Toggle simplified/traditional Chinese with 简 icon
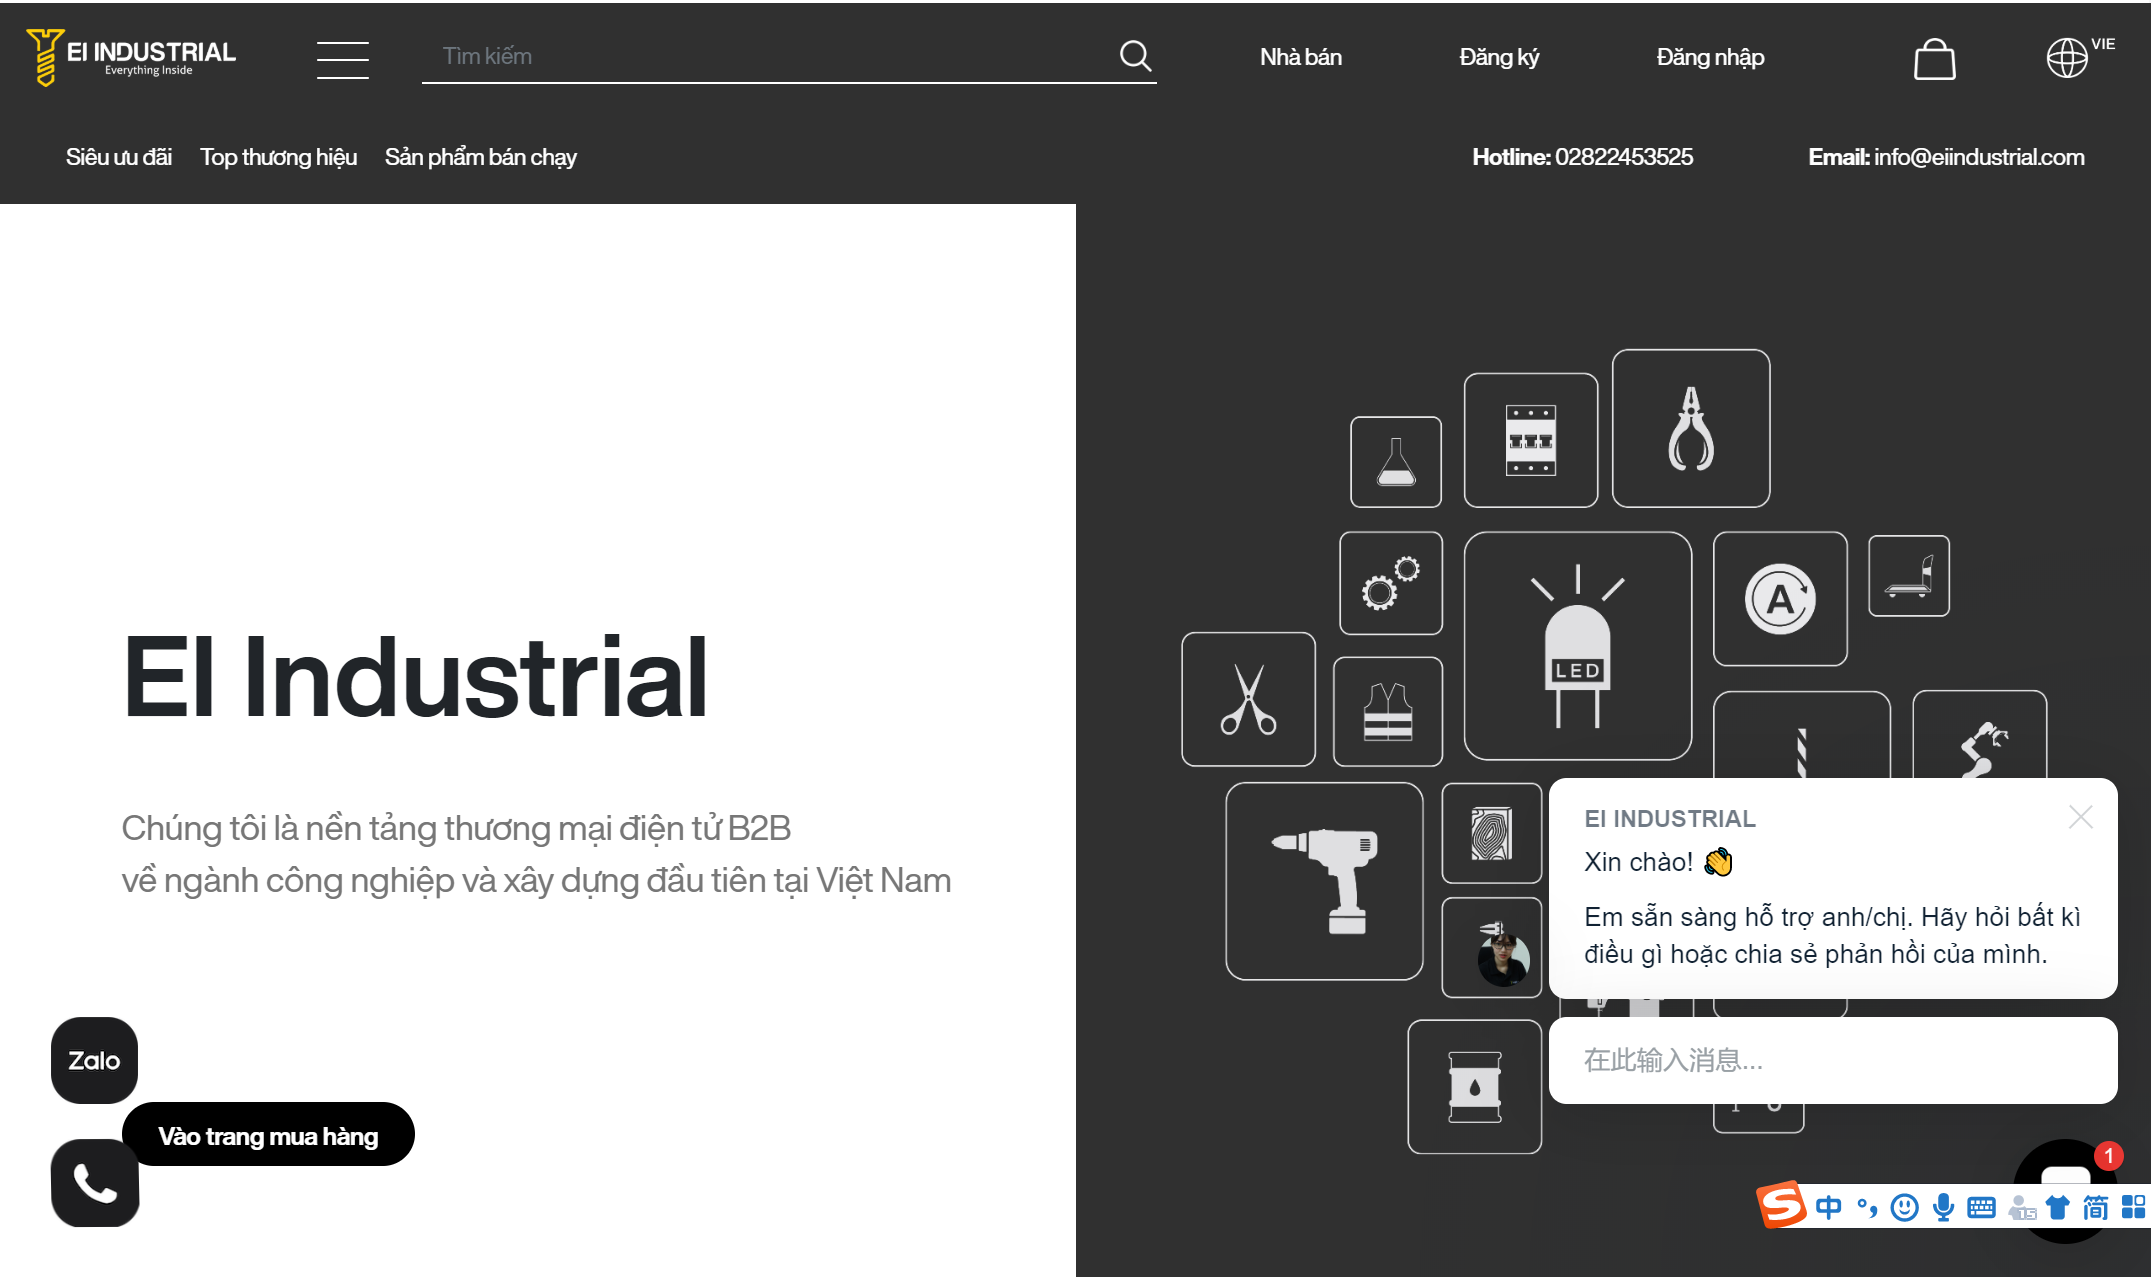This screenshot has width=2151, height=1277. click(x=2094, y=1207)
